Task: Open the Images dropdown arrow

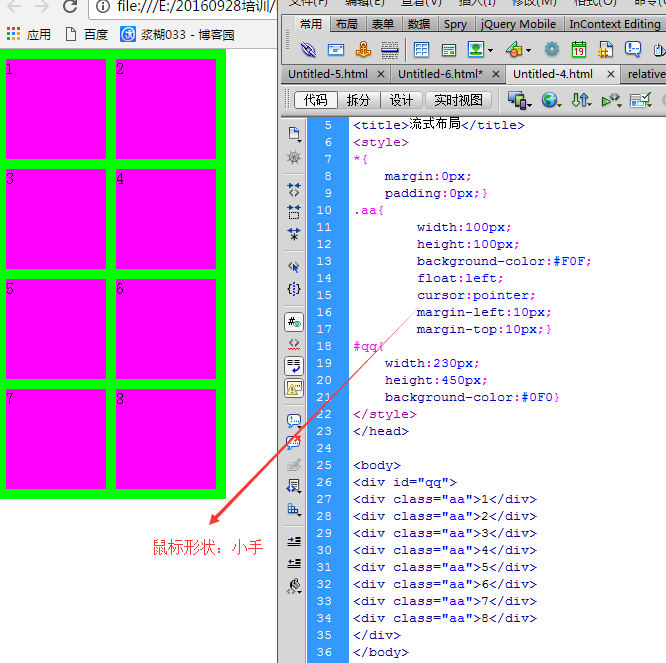Action: [491, 51]
